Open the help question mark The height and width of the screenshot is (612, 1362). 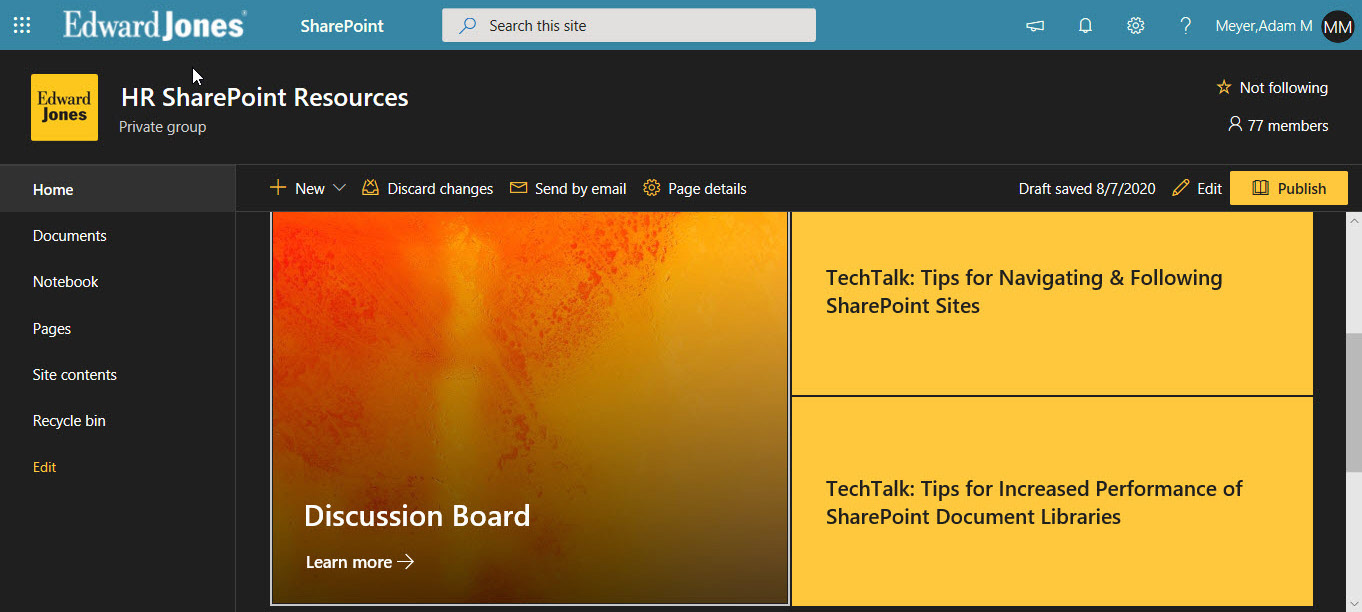(x=1185, y=26)
